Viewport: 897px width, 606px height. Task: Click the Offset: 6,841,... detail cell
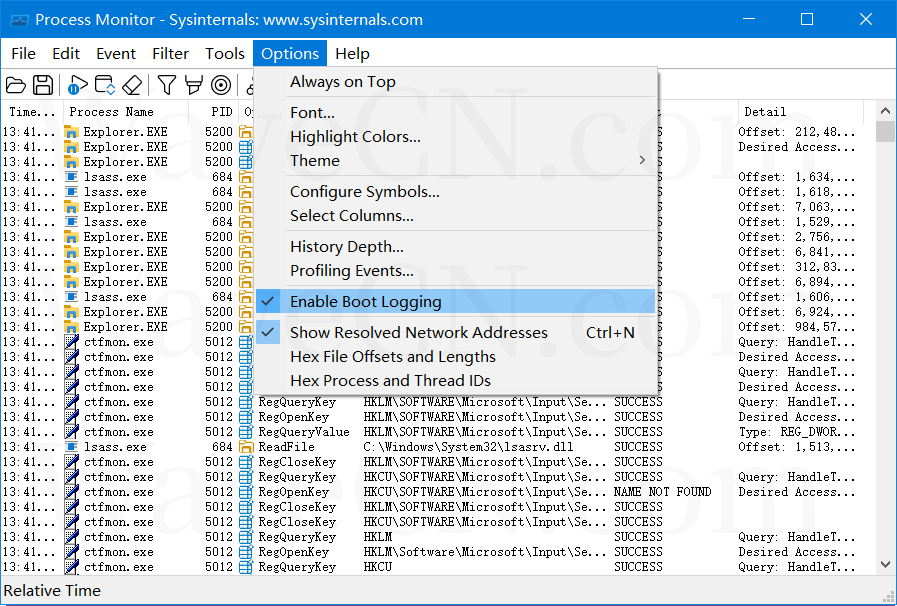796,252
